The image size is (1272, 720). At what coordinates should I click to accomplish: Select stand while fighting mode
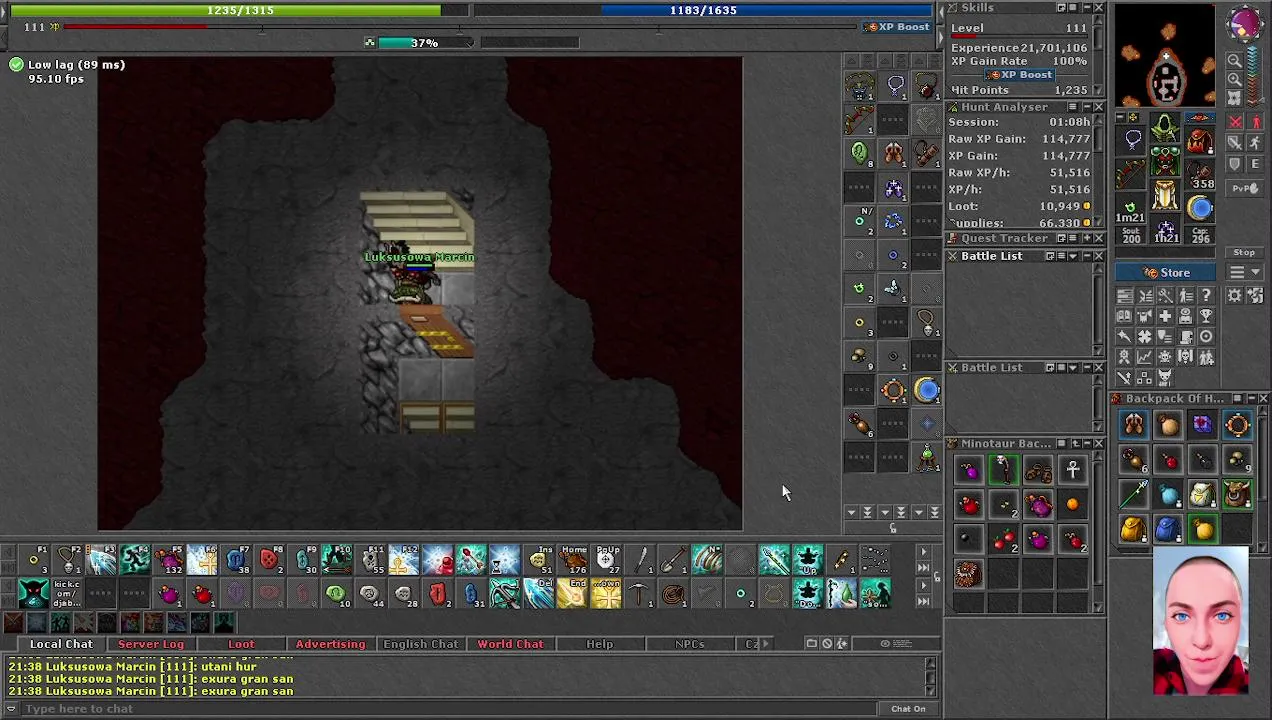pyautogui.click(x=1256, y=121)
